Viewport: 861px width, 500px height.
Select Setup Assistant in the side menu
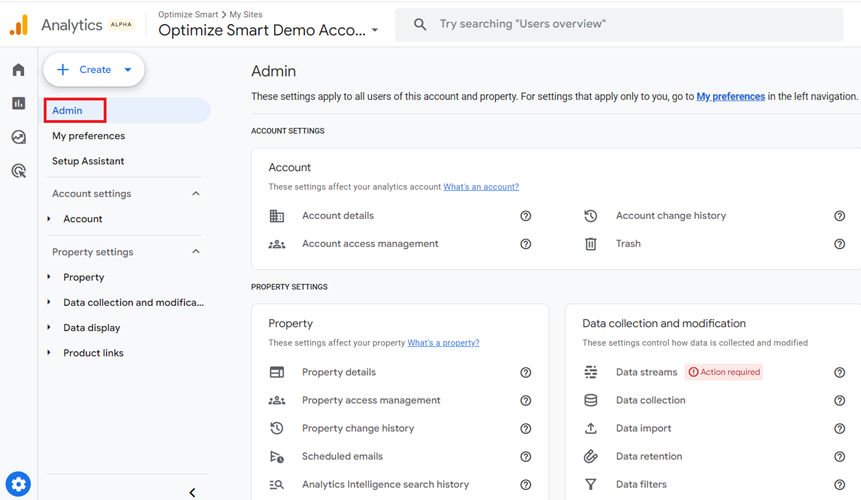click(x=88, y=161)
